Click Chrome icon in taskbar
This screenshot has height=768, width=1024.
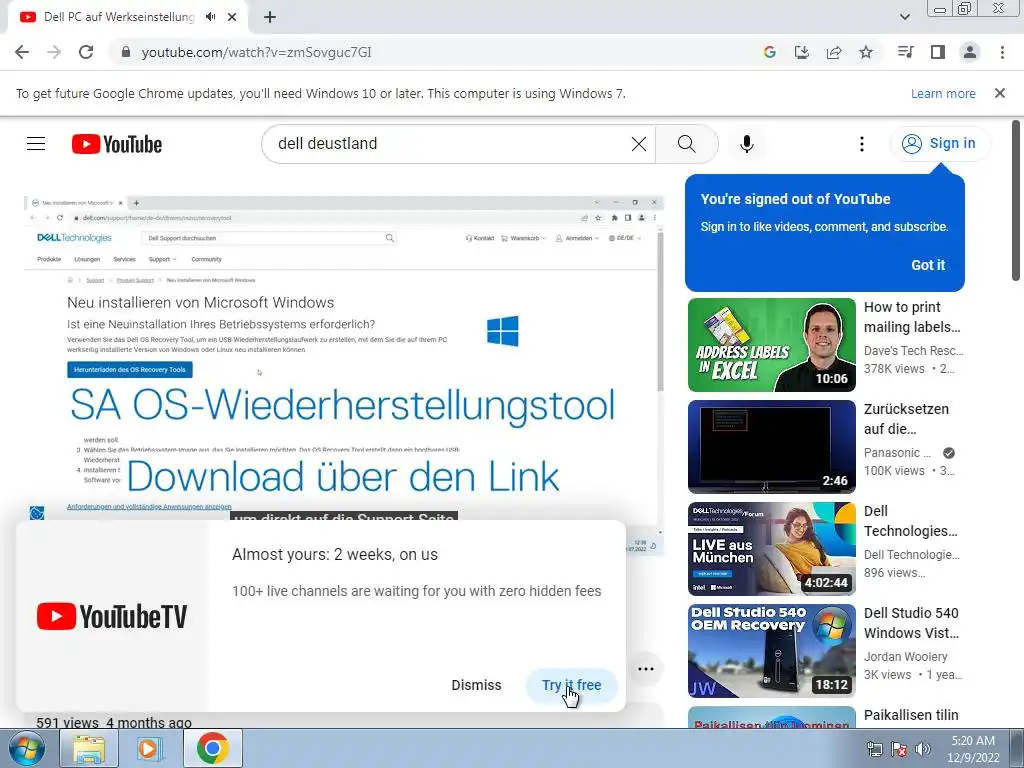click(212, 748)
